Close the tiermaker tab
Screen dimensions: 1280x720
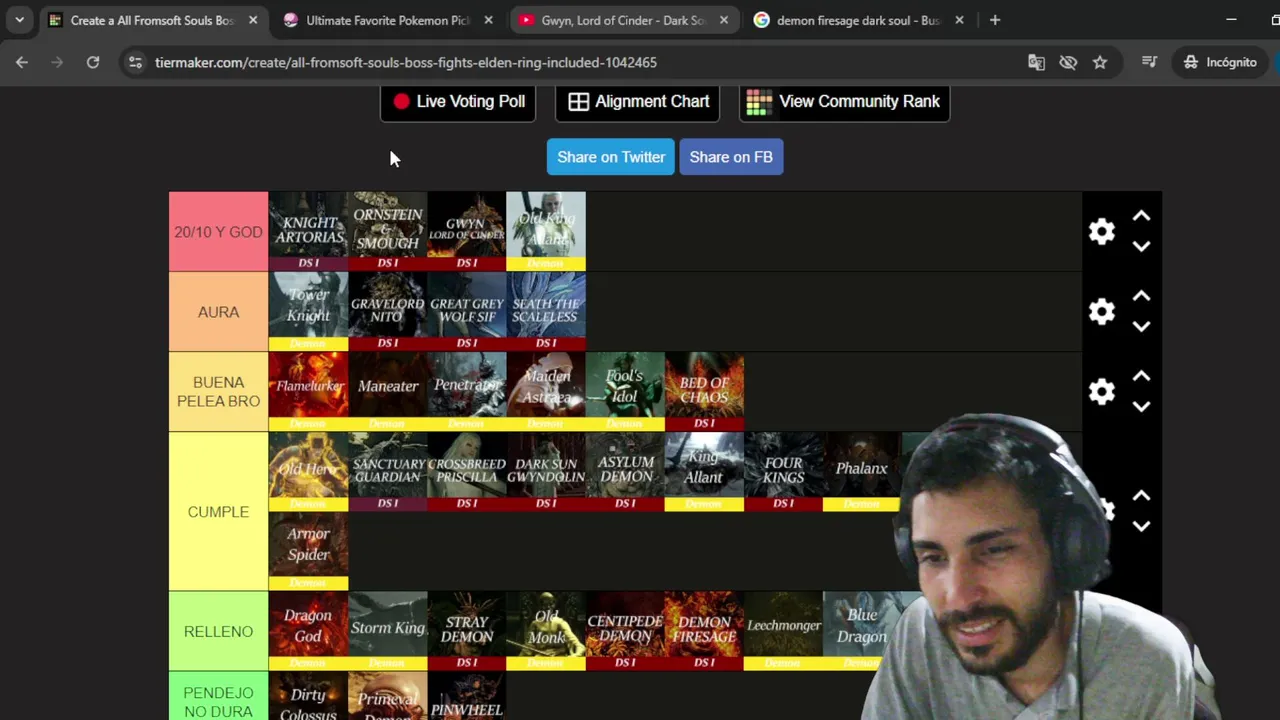coord(253,20)
